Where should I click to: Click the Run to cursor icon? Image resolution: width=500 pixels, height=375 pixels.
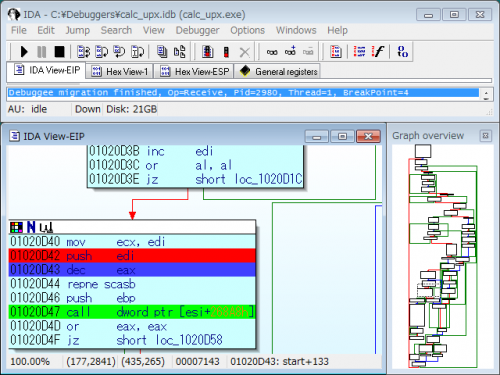tap(137, 52)
